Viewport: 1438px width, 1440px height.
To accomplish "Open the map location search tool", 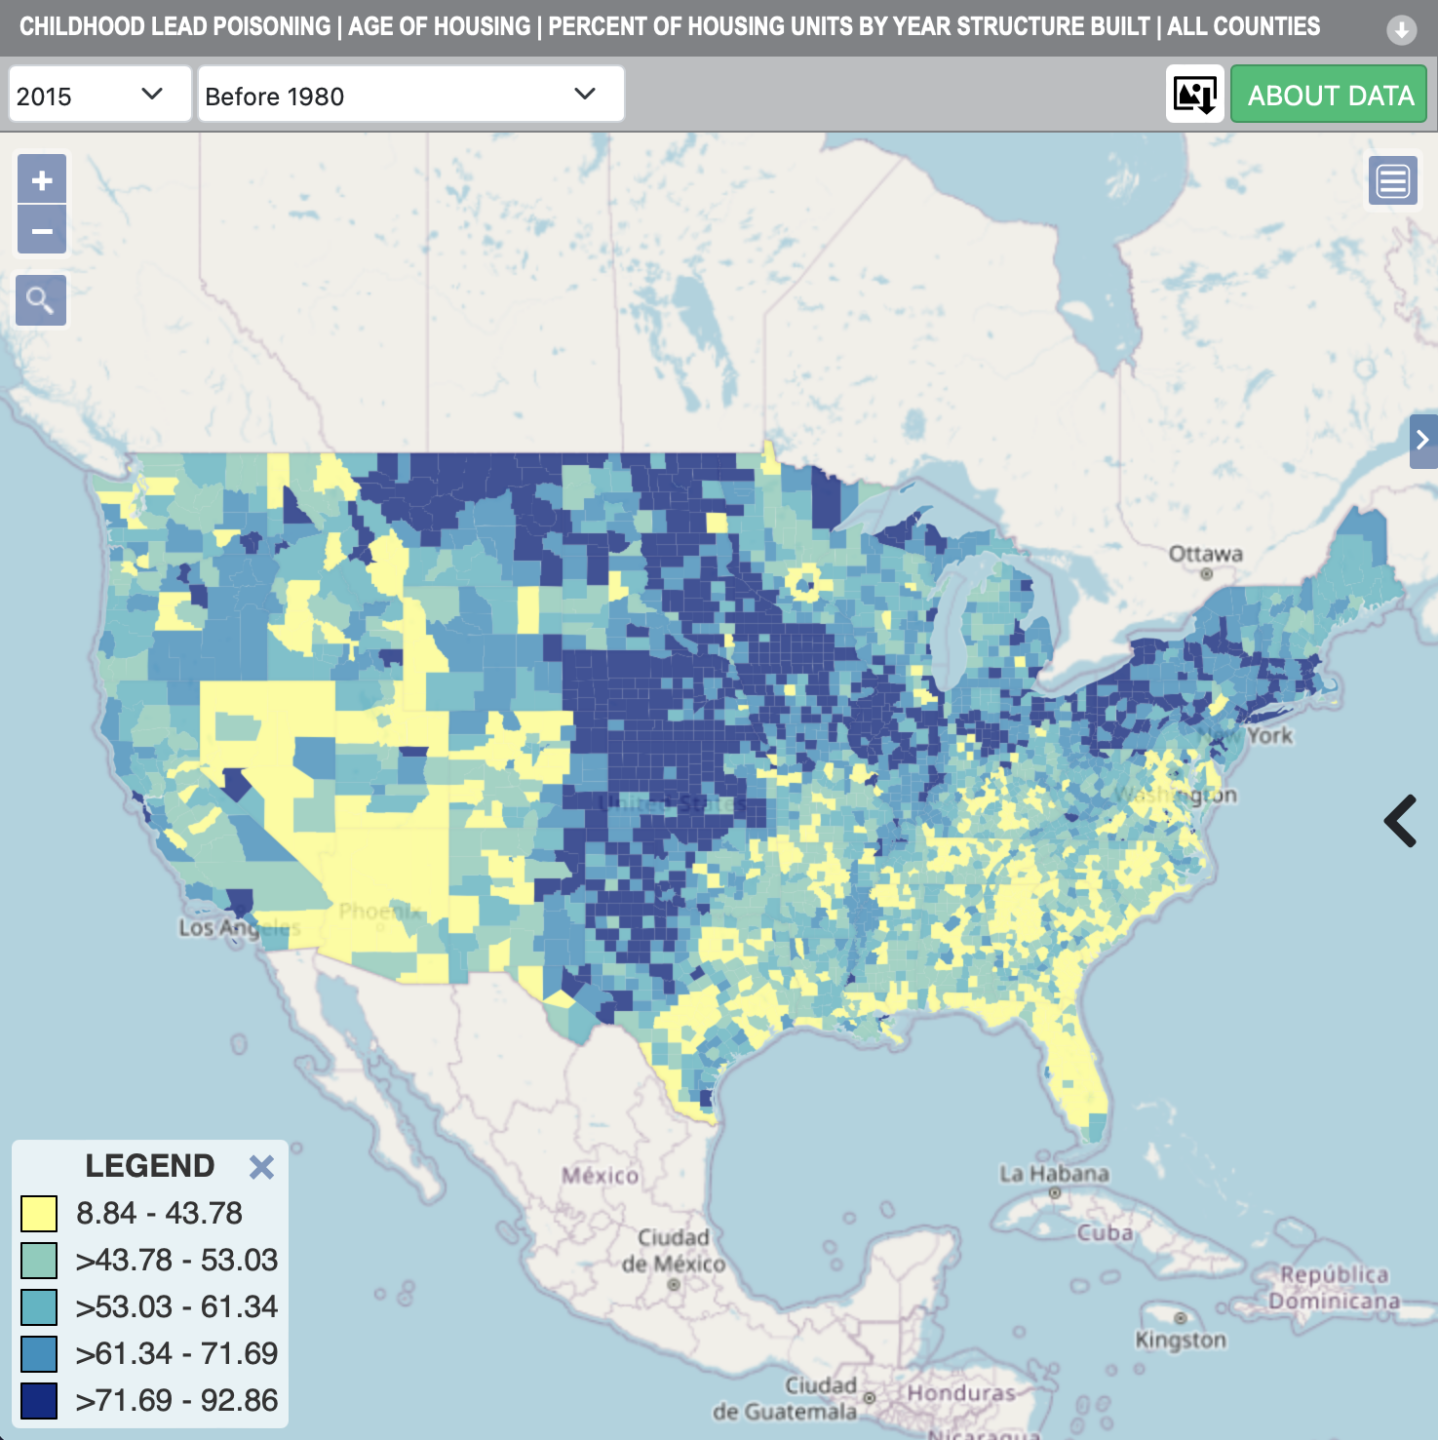I will [41, 300].
